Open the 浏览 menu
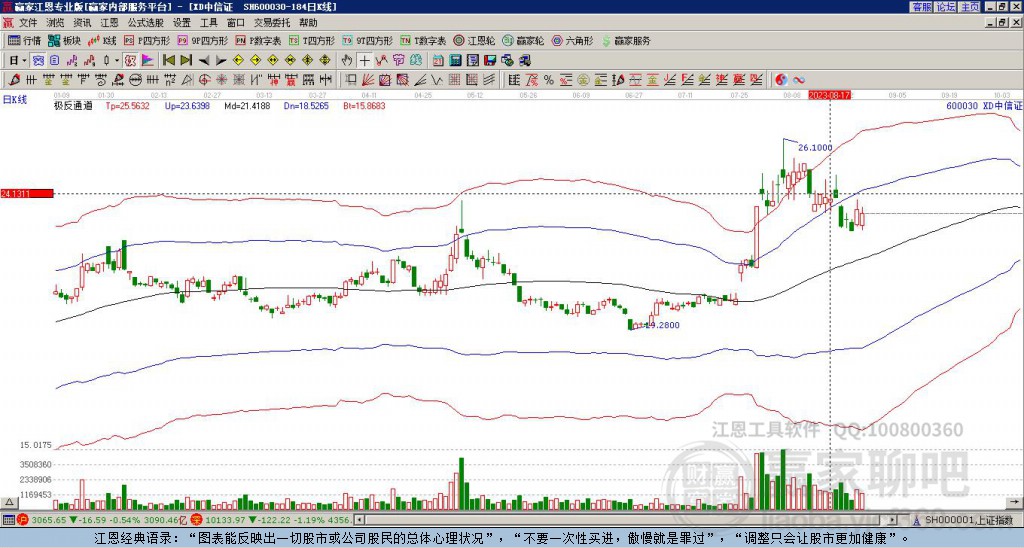 [x=56, y=23]
